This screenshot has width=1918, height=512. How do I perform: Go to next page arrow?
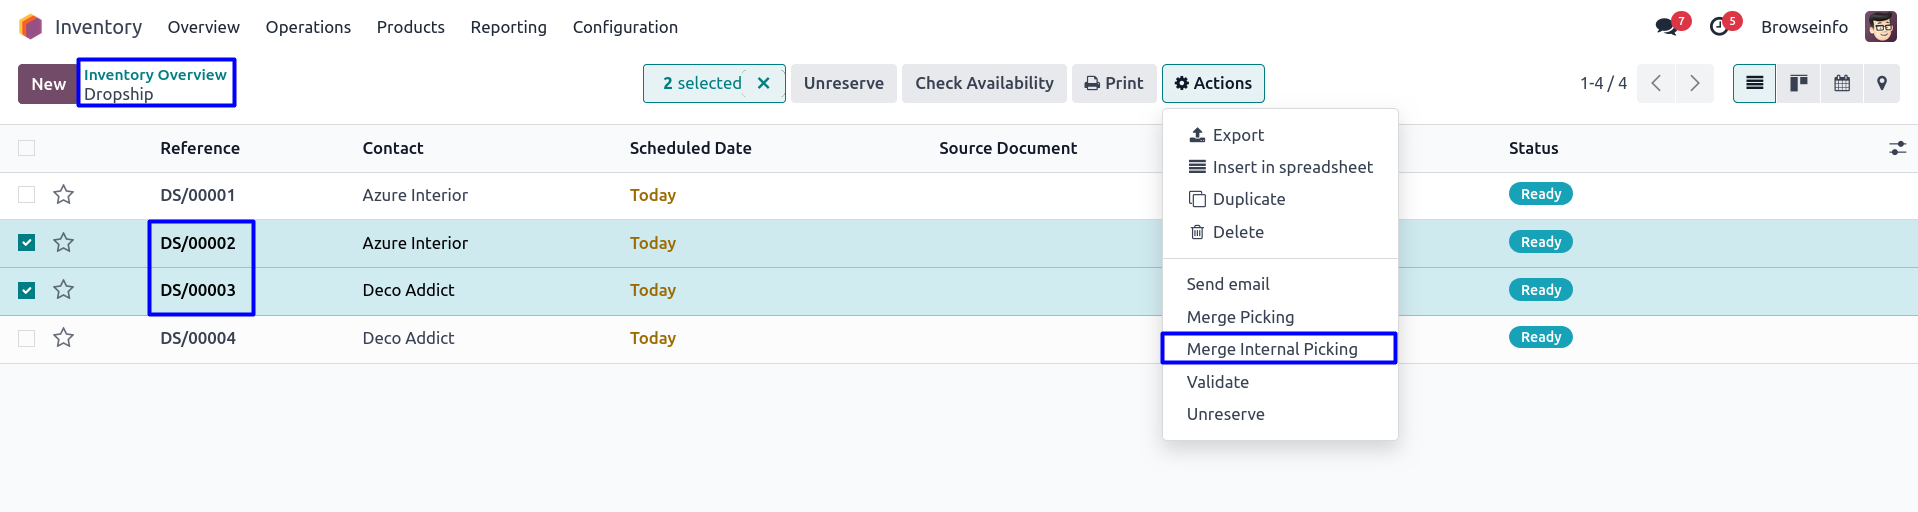(x=1694, y=83)
